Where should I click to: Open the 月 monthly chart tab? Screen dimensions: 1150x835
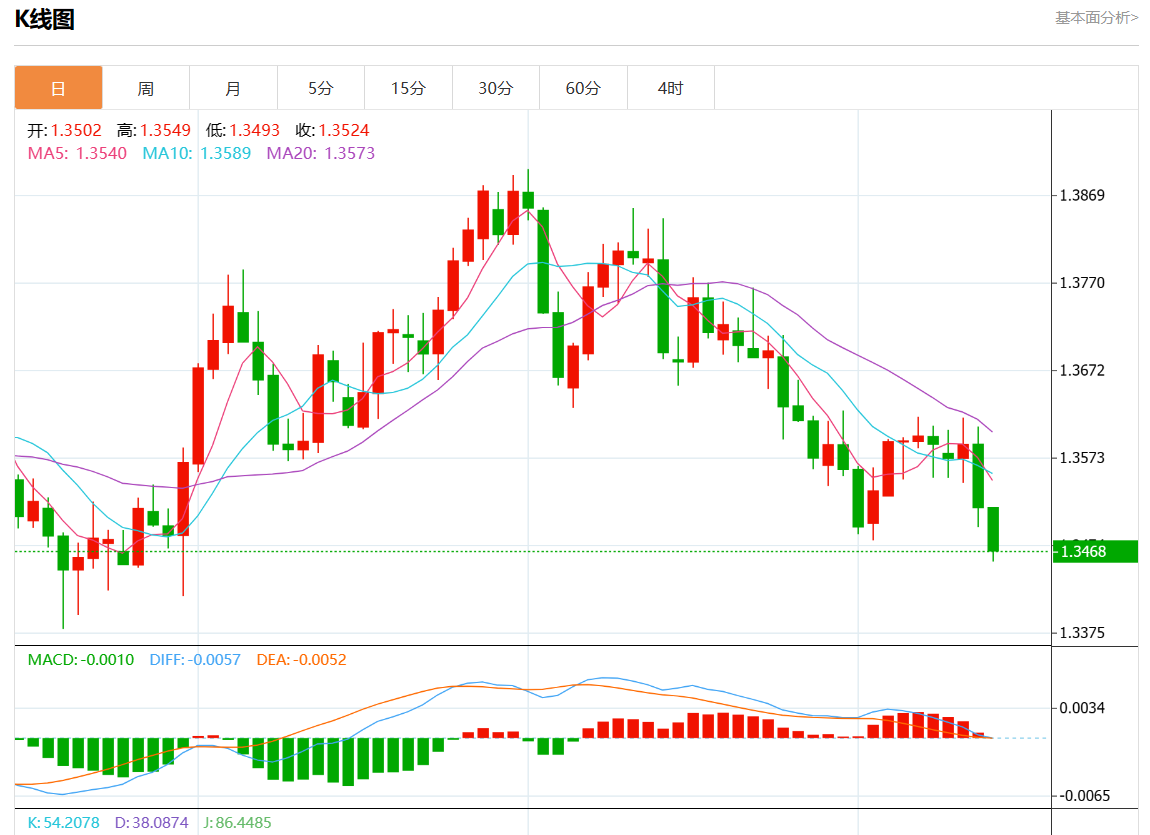pos(233,88)
